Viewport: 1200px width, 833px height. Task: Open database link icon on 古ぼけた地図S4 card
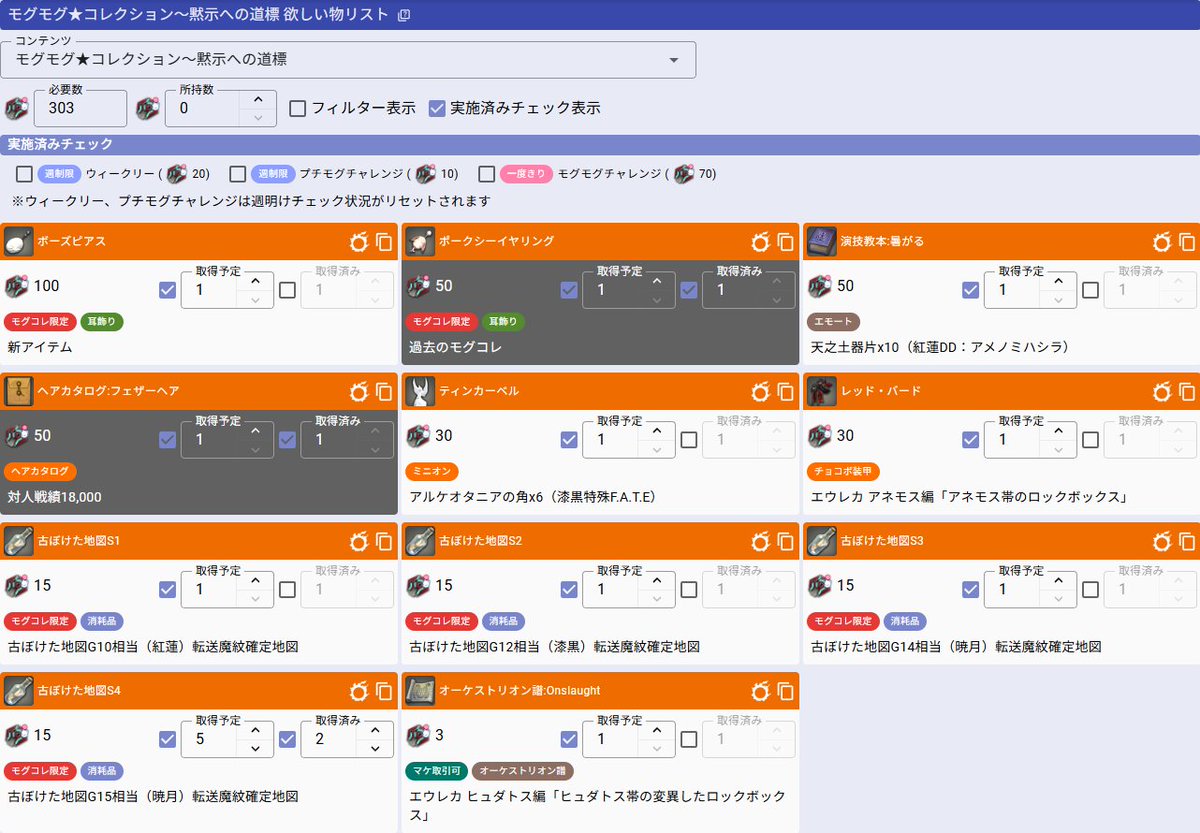tap(358, 691)
